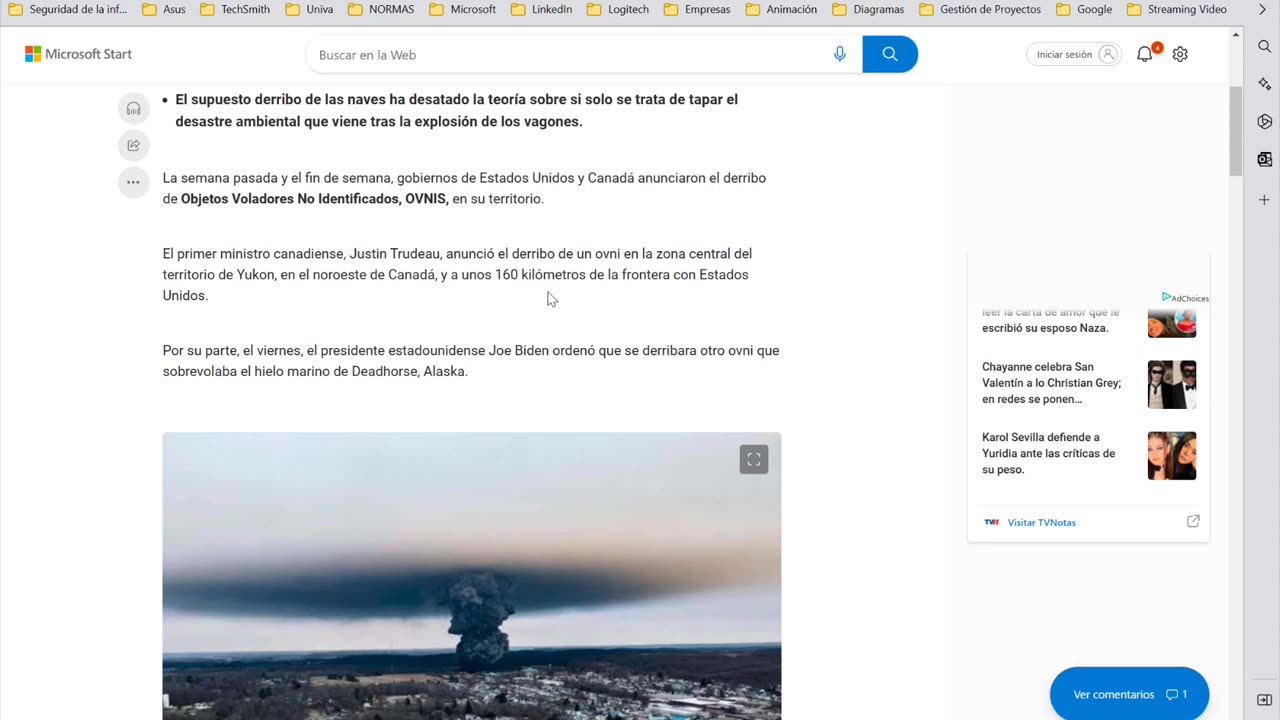Show more bookmarks with the chevron arrow
Screen dimensions: 1280x720
click(1262, 9)
